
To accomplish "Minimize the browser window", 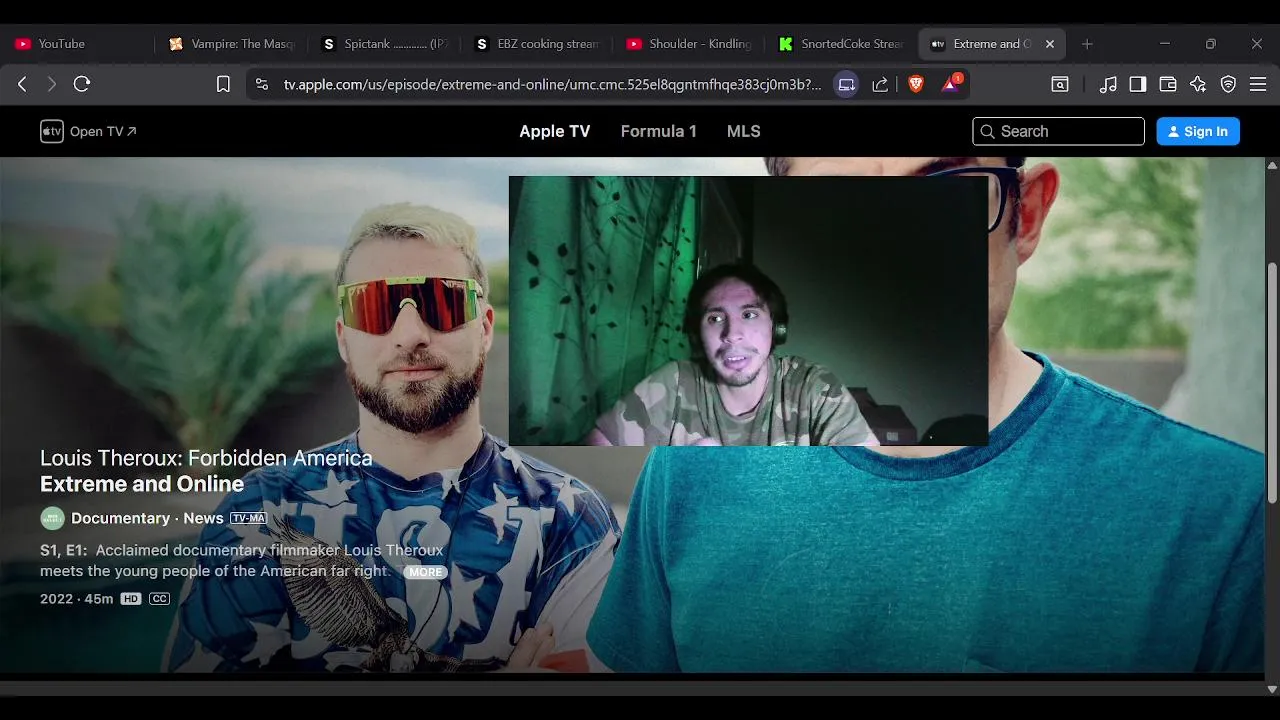I will 1164,44.
